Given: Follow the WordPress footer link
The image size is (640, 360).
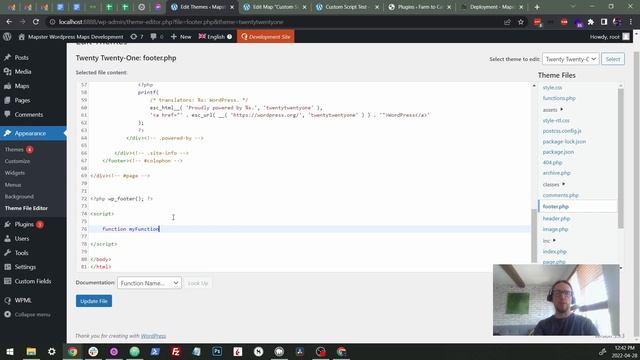Looking at the screenshot, I should click(153, 336).
